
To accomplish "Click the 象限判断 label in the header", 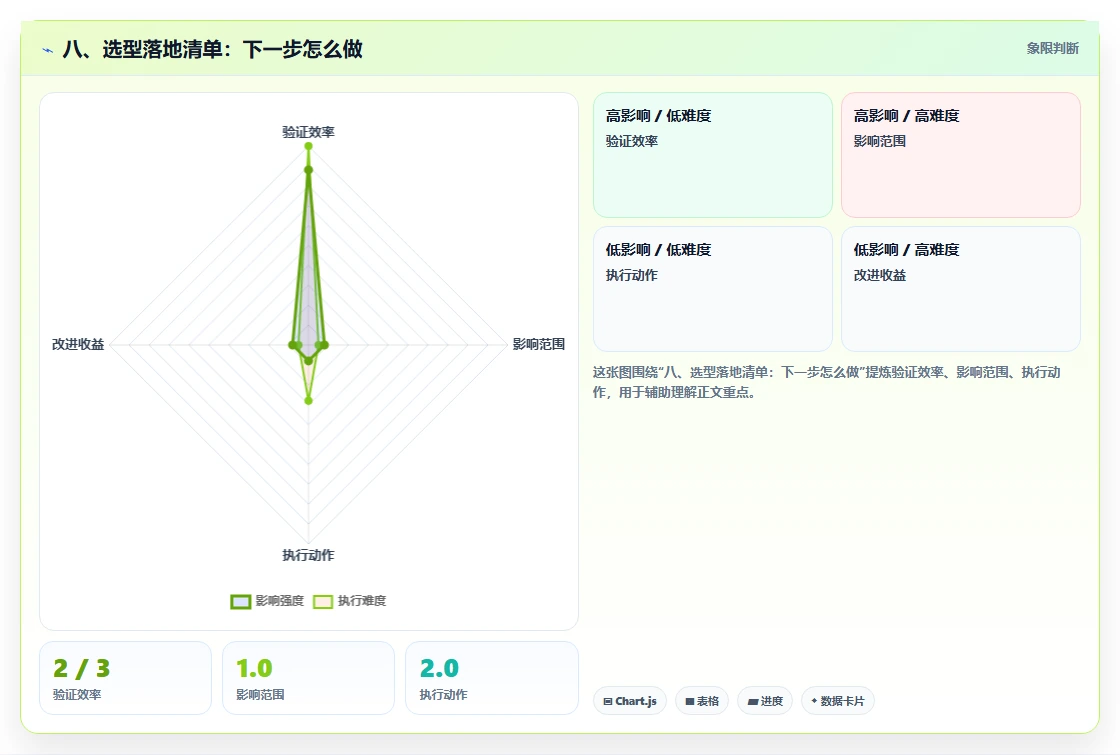I will point(1052,49).
